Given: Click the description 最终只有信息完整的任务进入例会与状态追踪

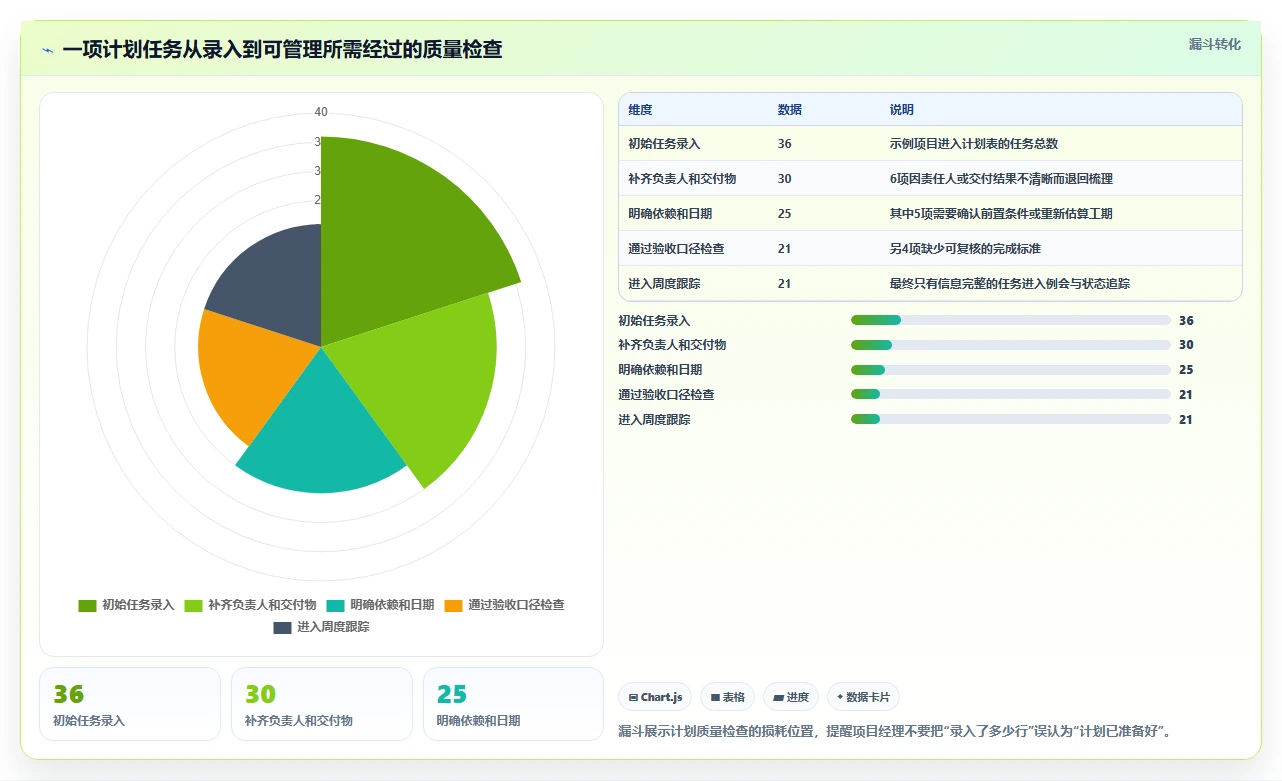Looking at the screenshot, I should [x=1009, y=284].
